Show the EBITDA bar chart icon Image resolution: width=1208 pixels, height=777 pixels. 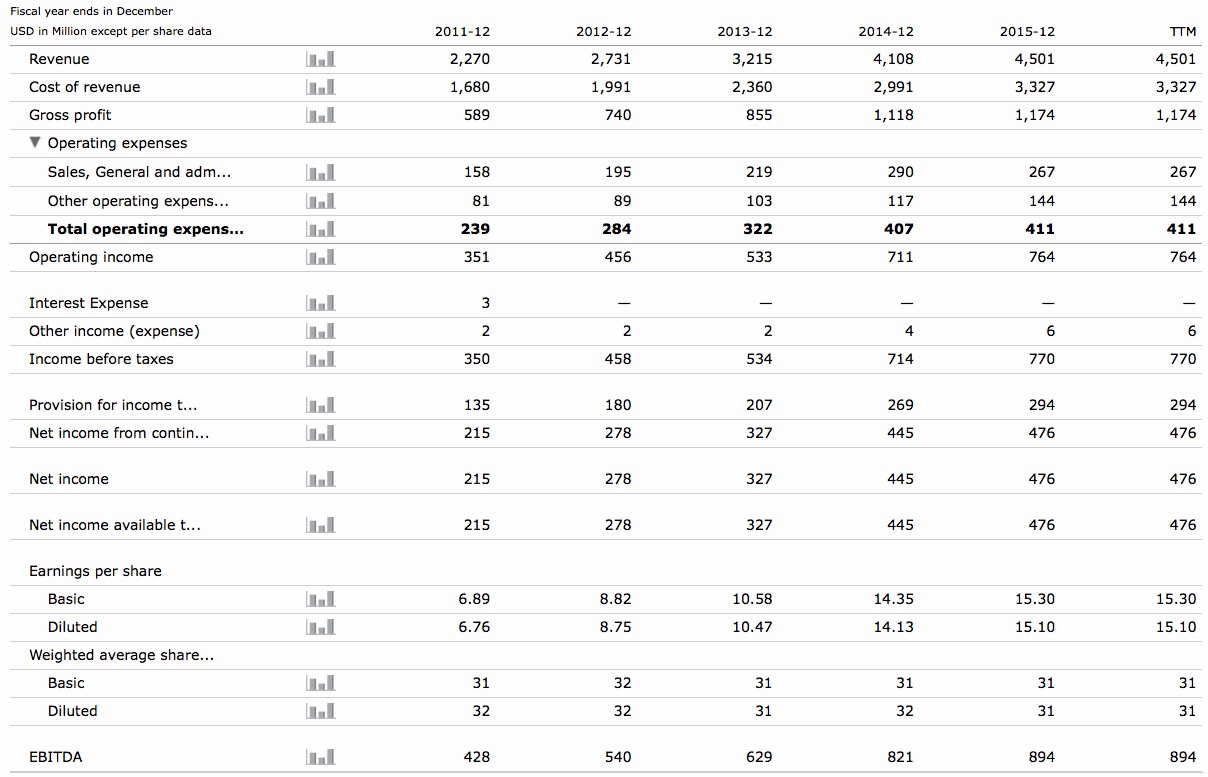(x=320, y=757)
